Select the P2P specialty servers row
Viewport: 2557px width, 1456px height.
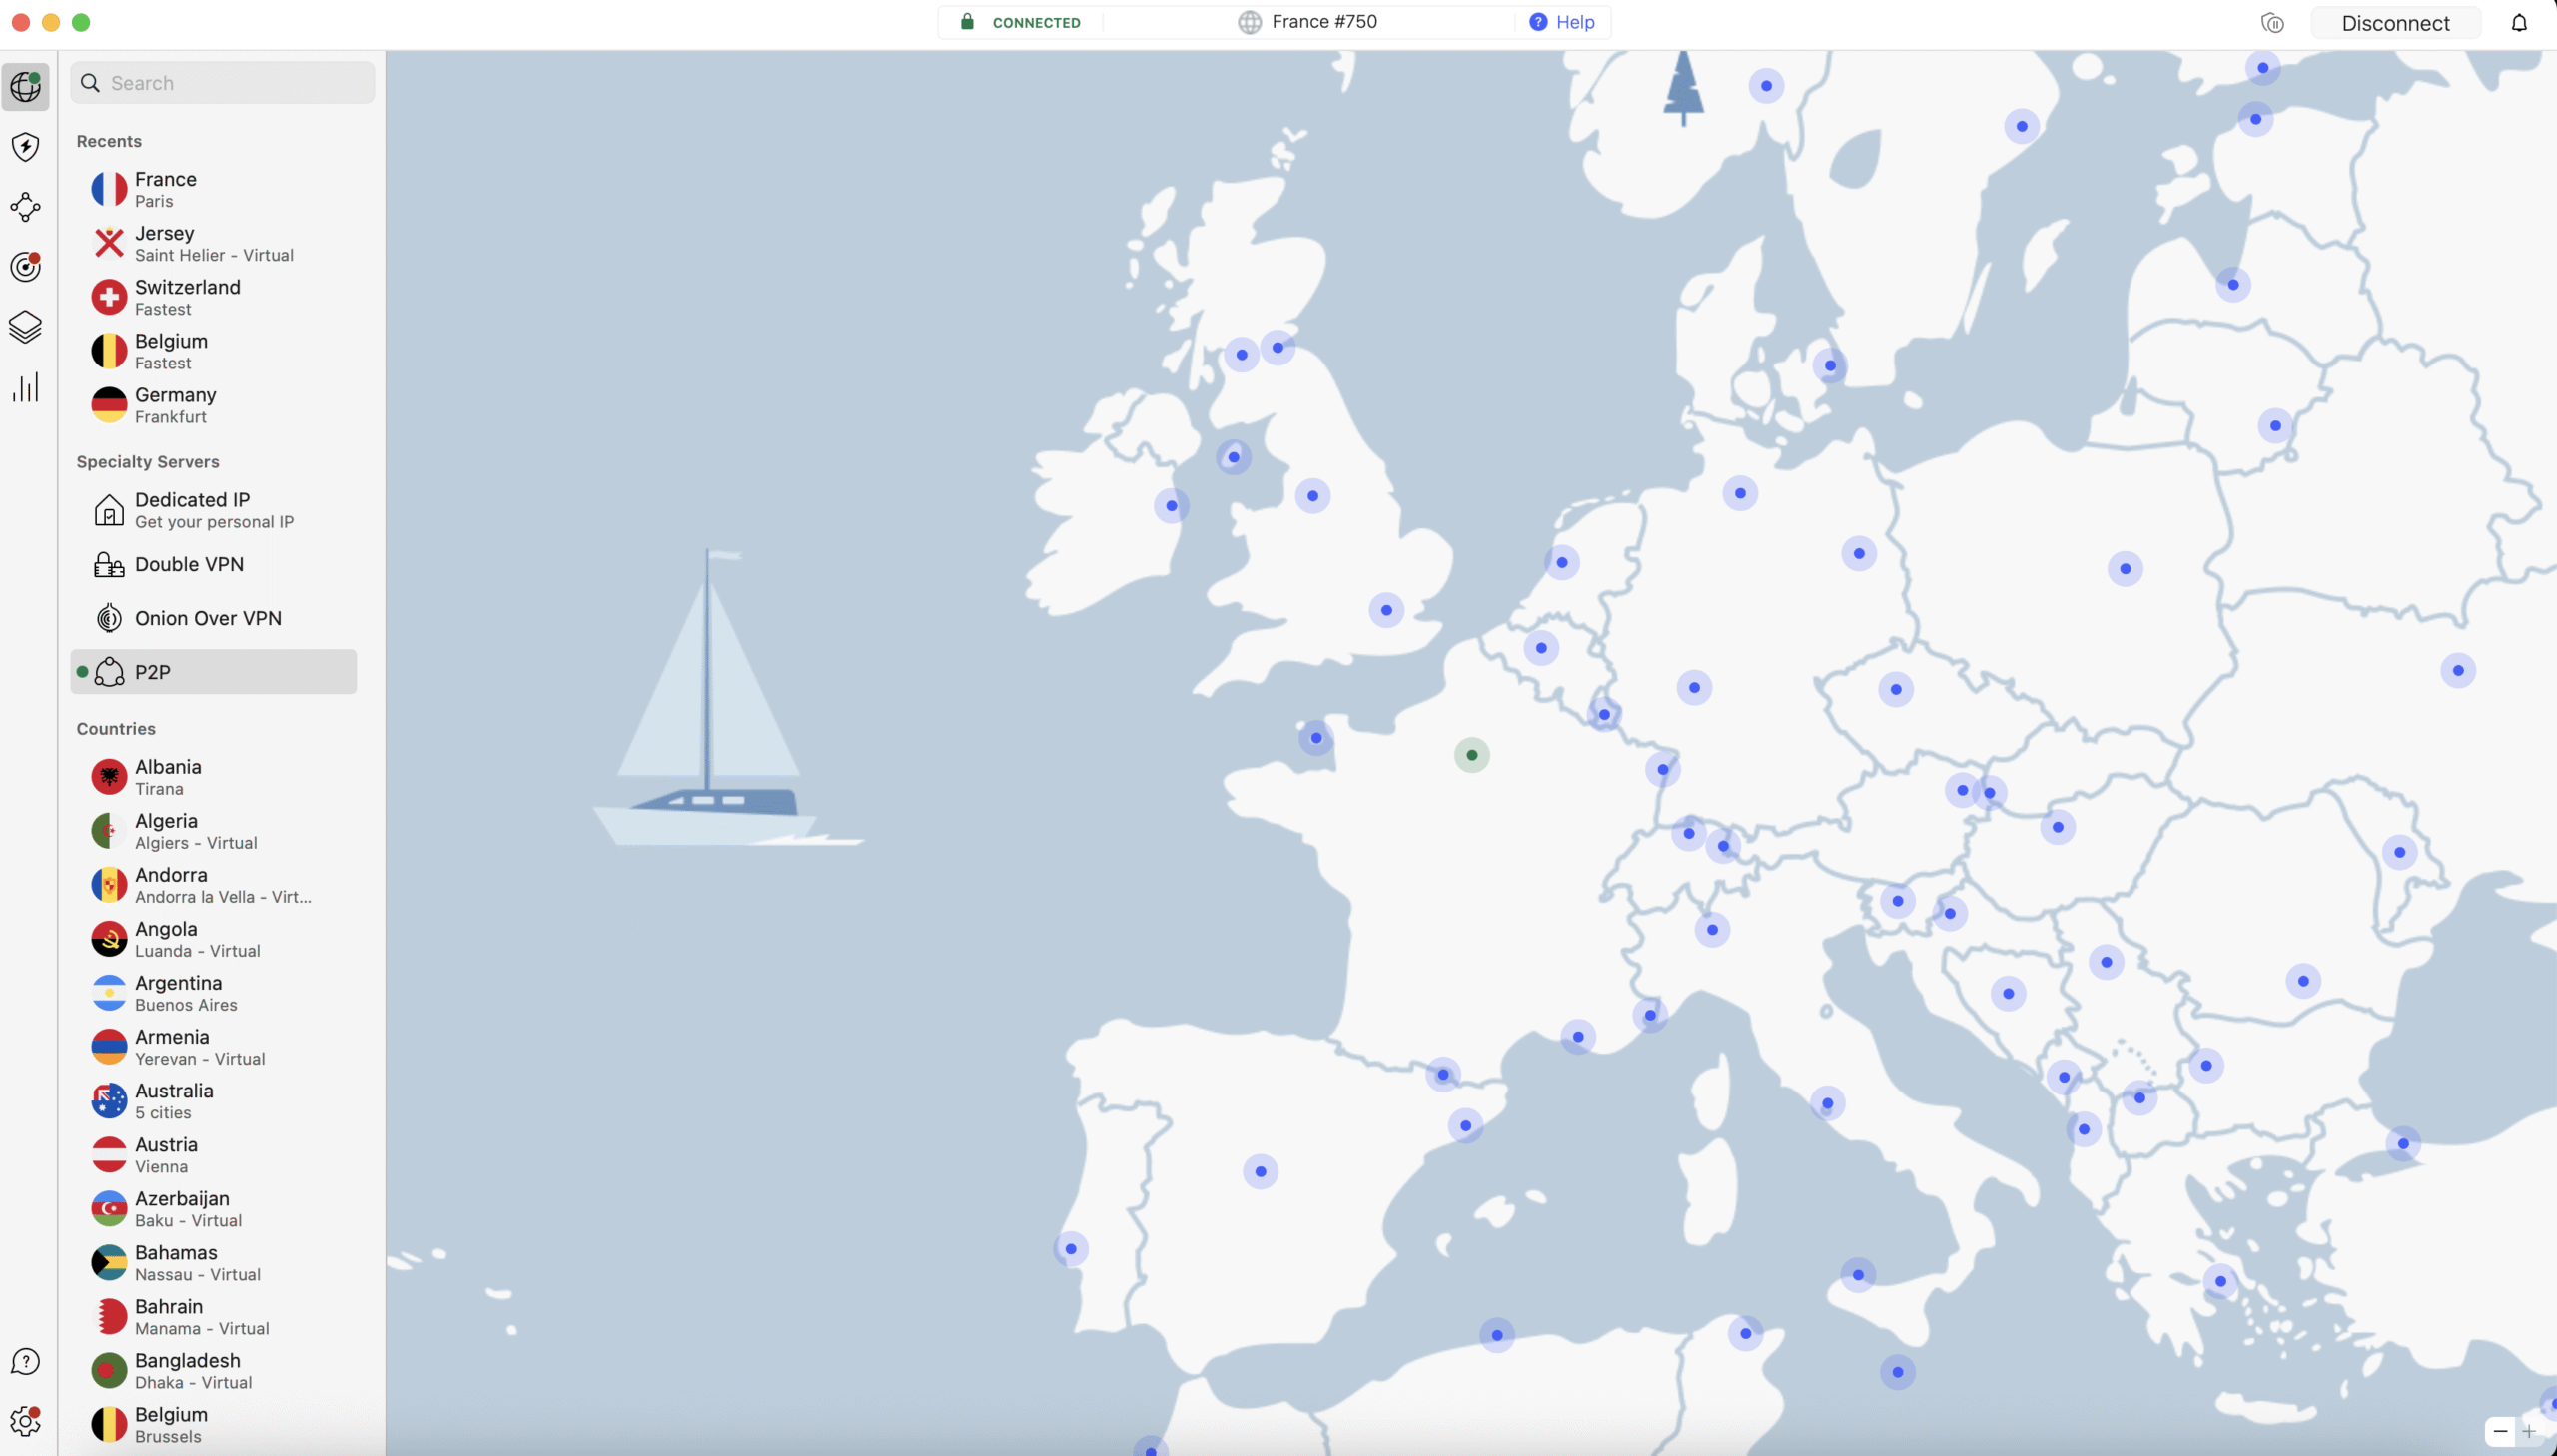(x=214, y=672)
